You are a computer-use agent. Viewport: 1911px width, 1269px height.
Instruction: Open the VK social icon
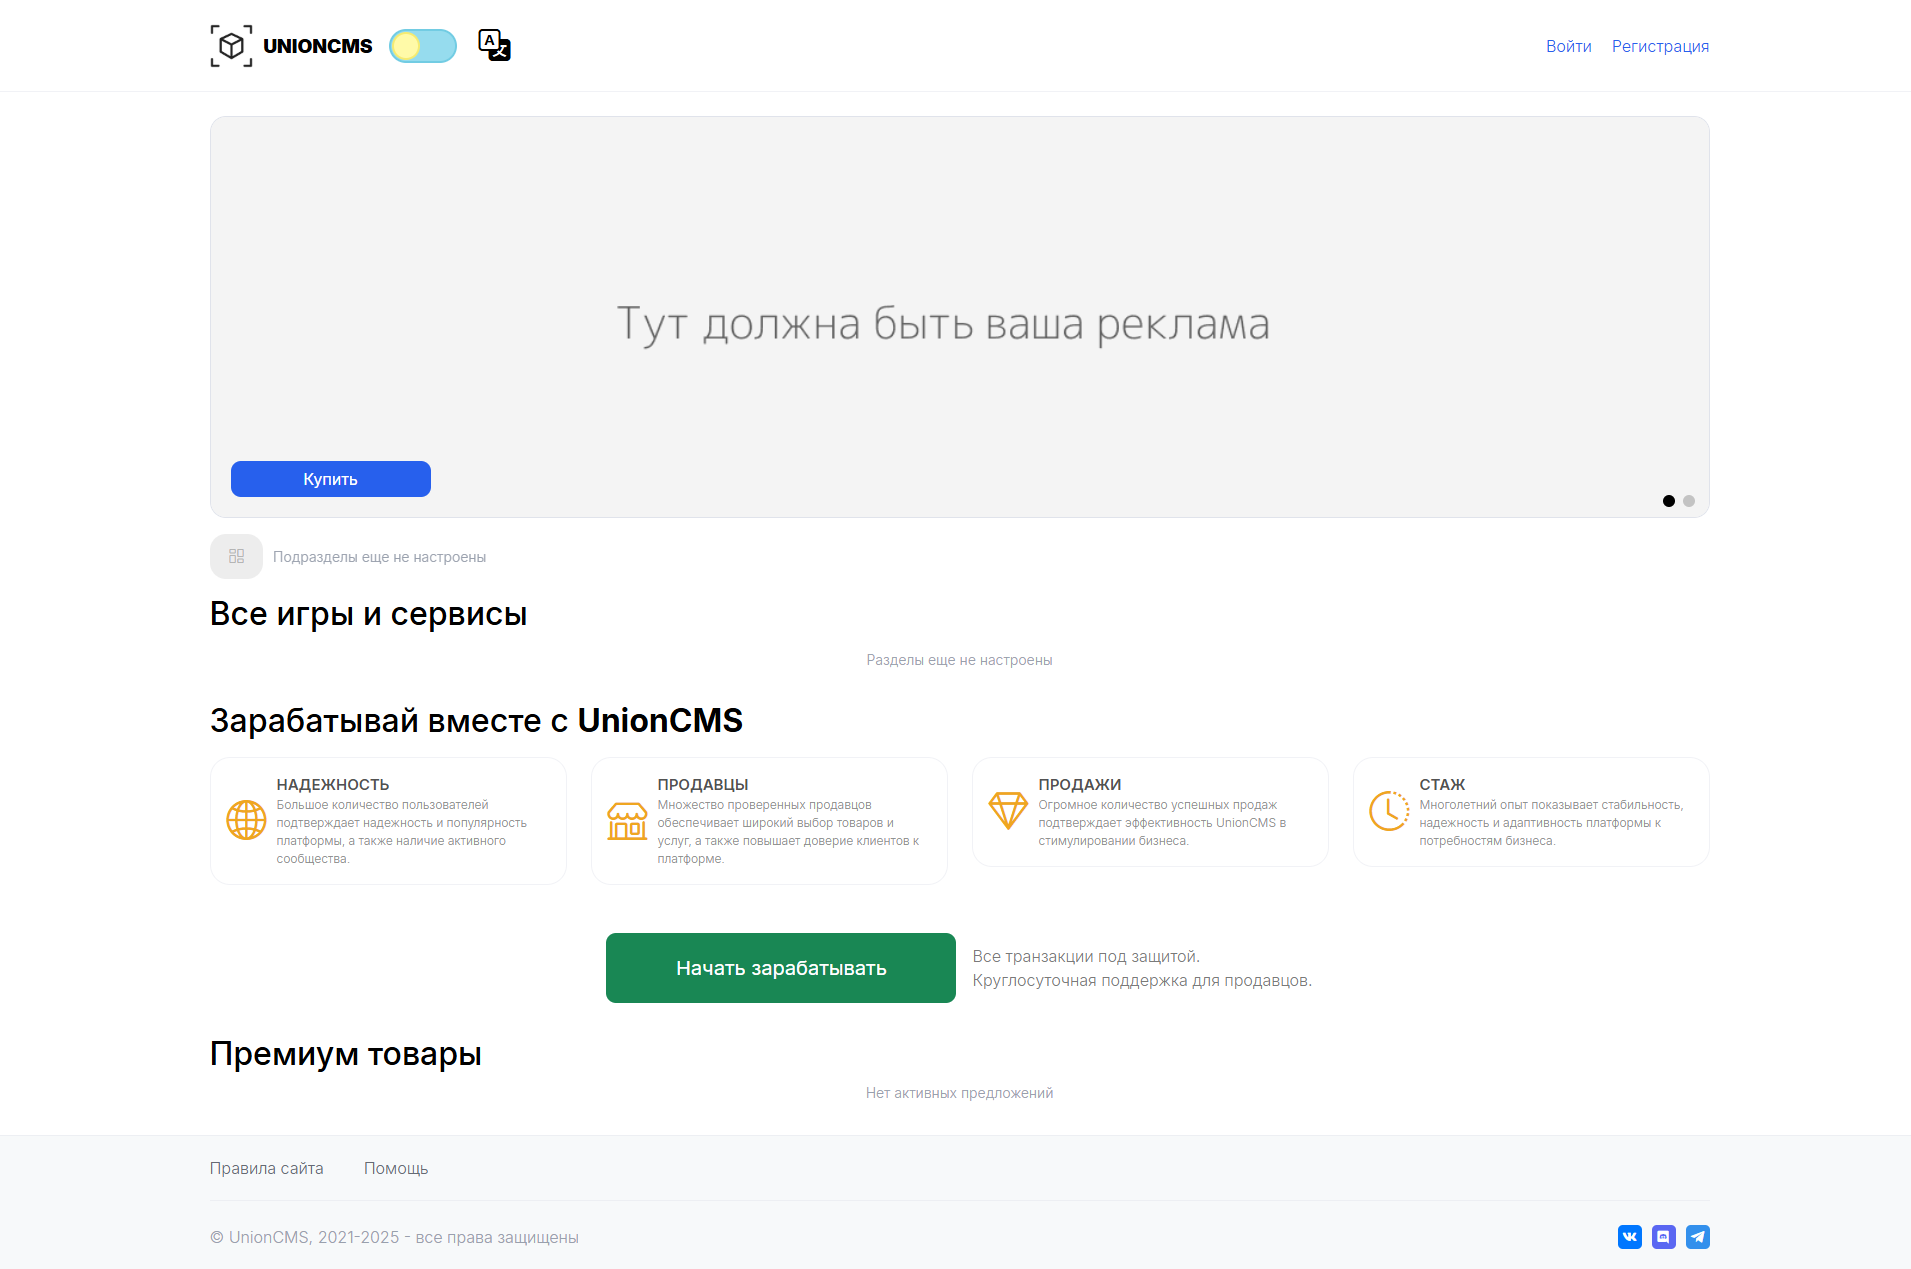(1630, 1237)
